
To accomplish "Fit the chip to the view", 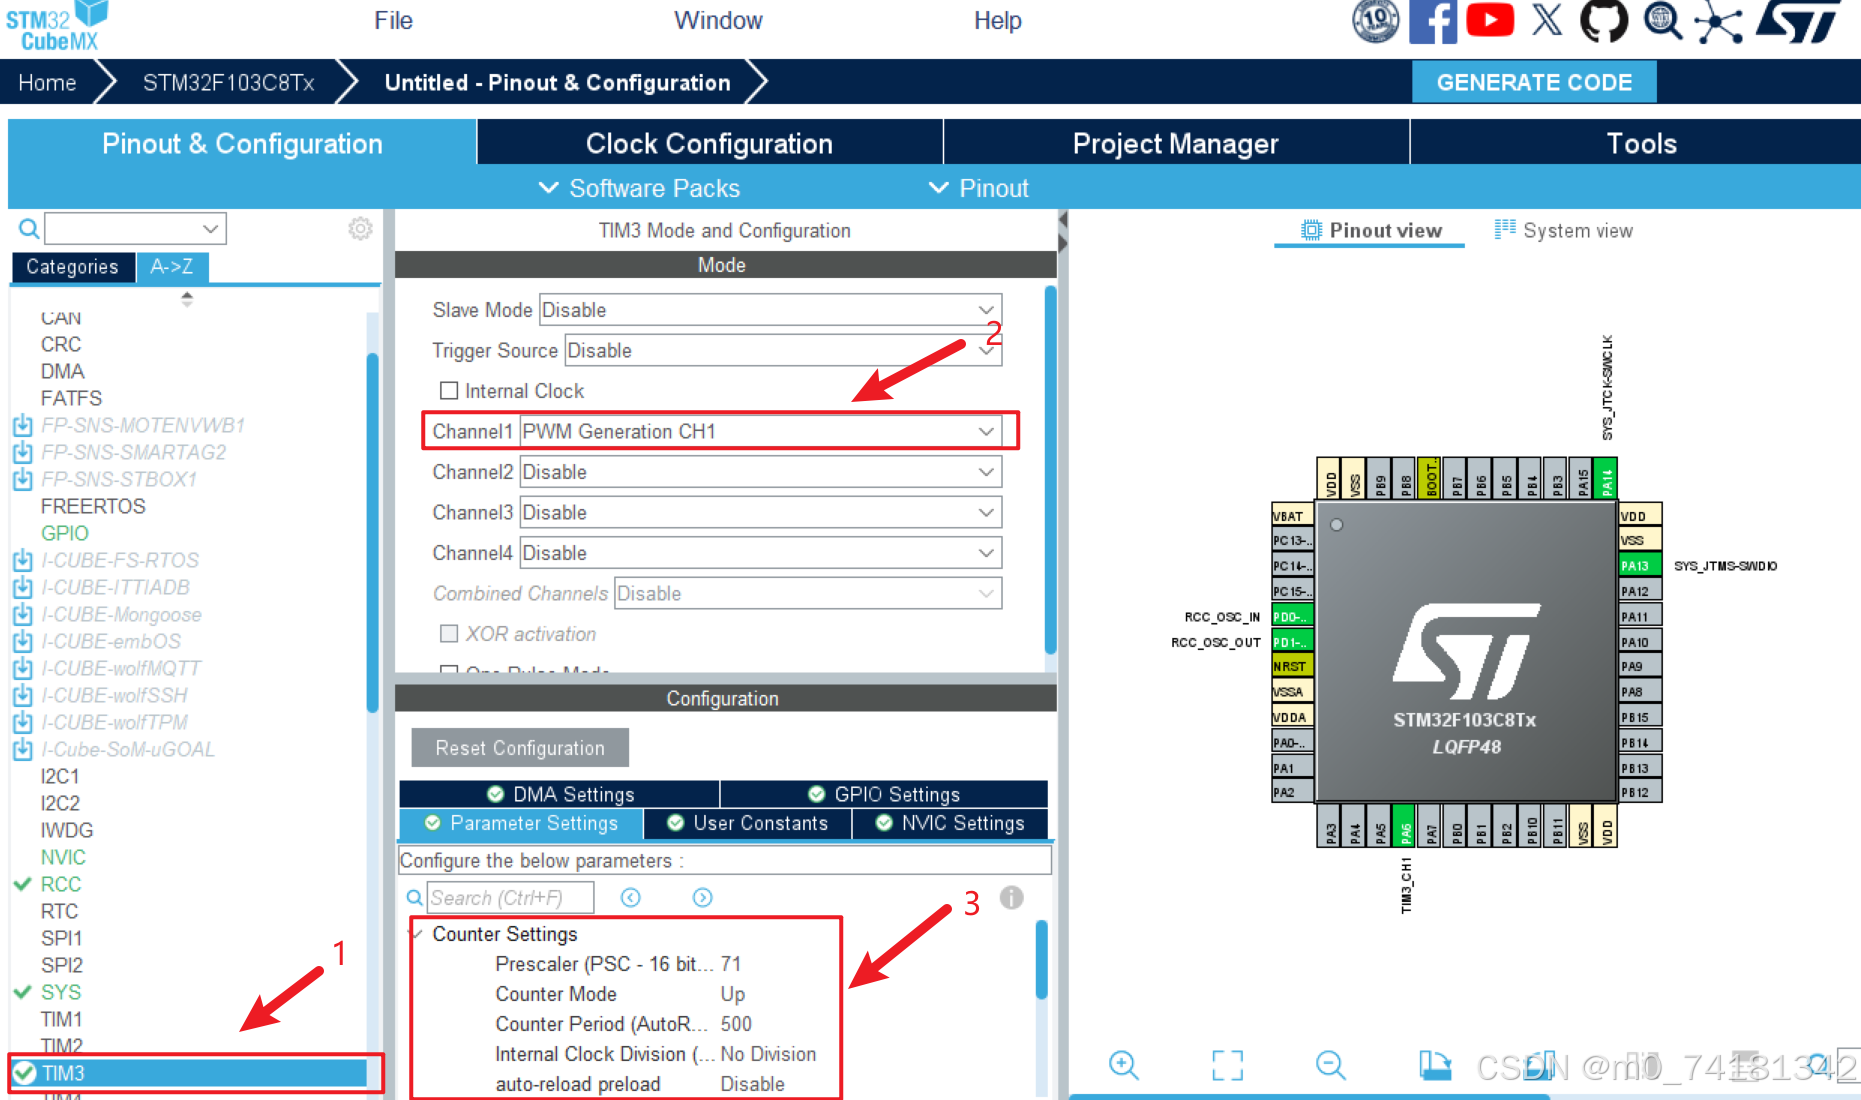I will (1227, 1065).
